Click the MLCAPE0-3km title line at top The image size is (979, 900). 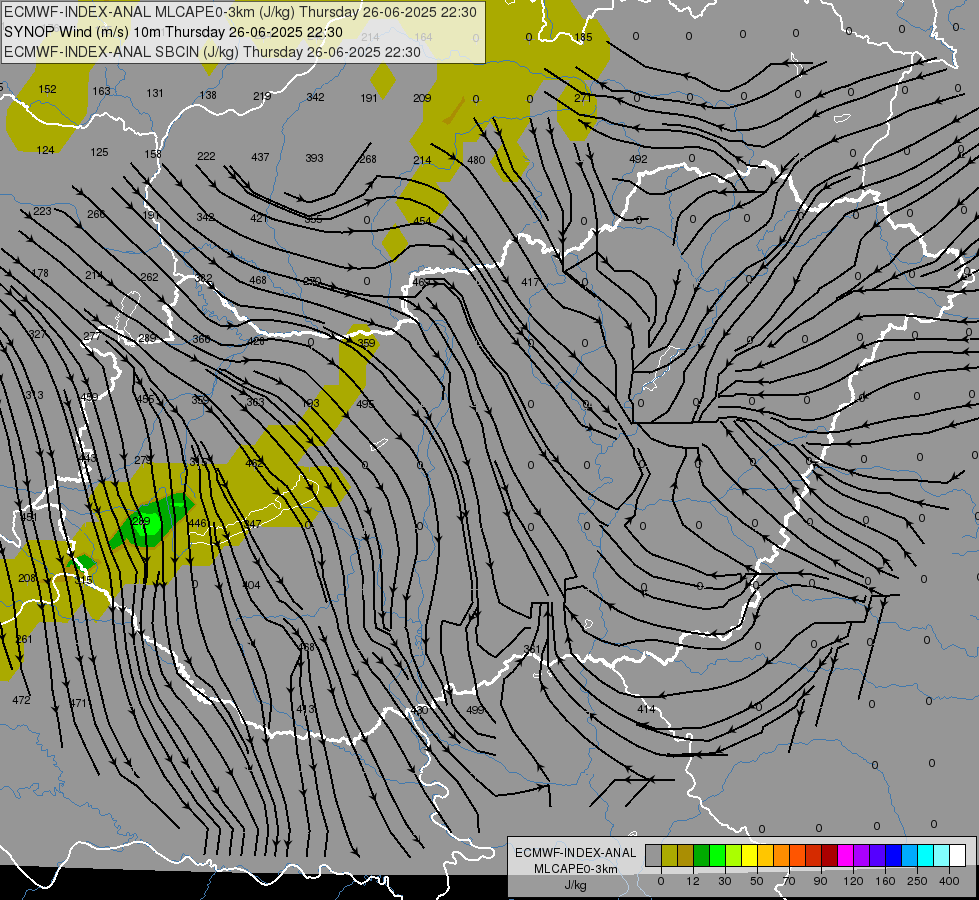(240, 12)
